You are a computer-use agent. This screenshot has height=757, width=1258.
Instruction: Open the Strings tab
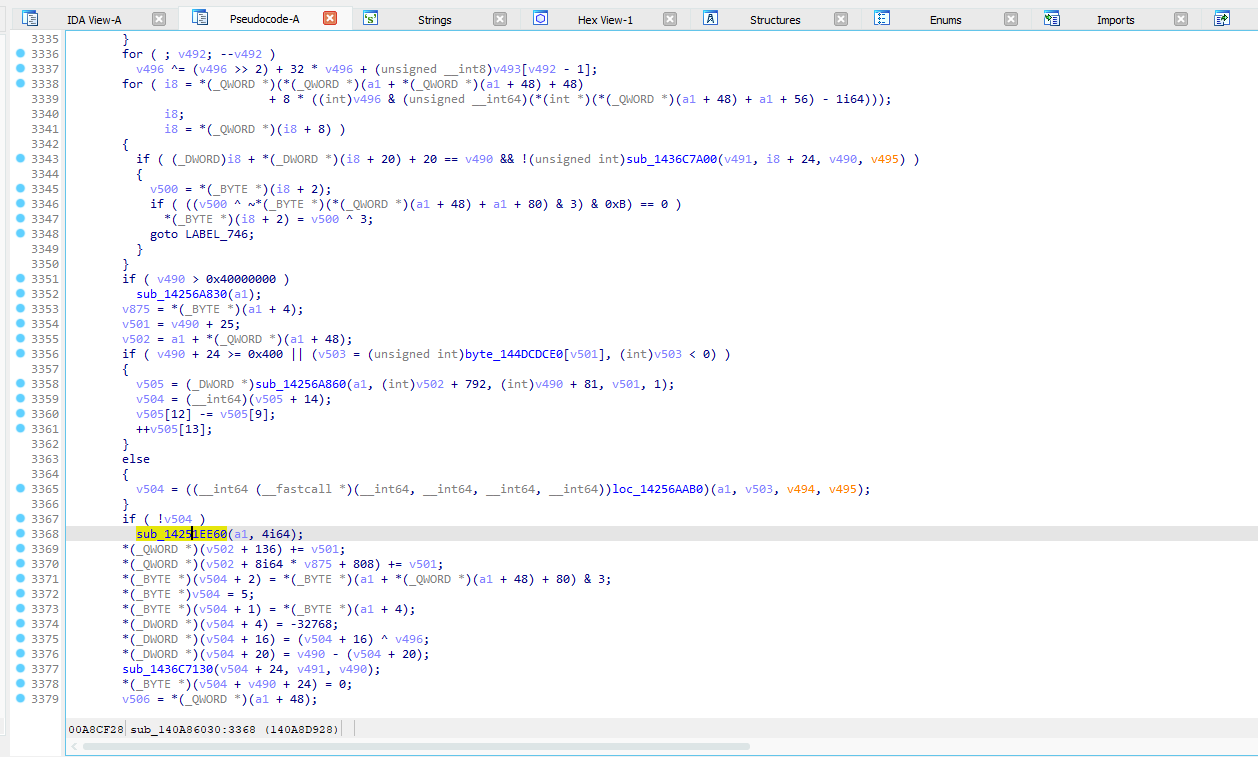pyautogui.click(x=434, y=20)
